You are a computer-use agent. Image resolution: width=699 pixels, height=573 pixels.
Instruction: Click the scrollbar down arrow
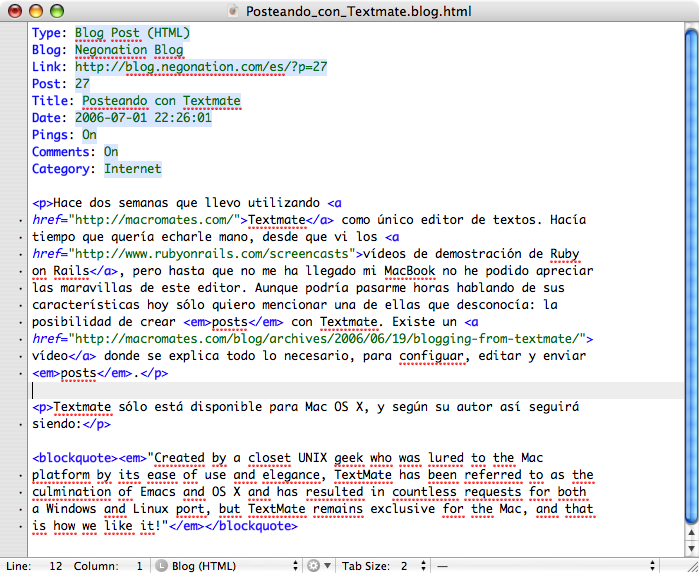click(x=691, y=548)
